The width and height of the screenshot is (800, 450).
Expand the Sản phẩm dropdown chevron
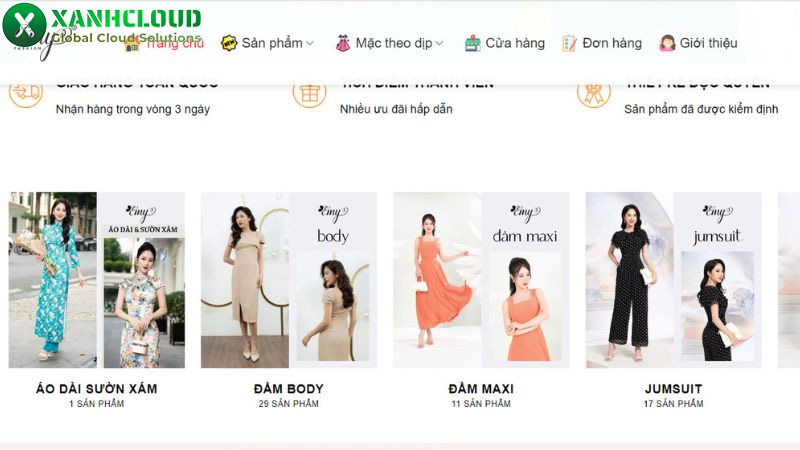pos(309,44)
